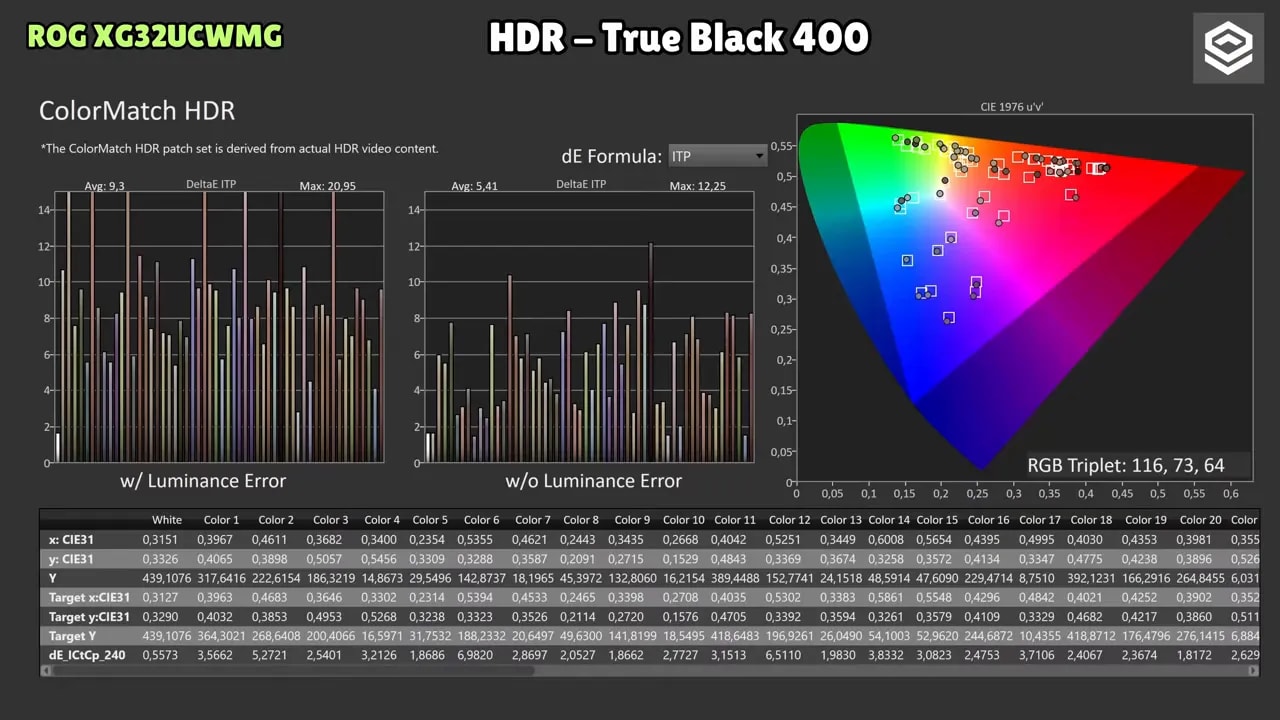Click the Color 19 dE value 2,3674
This screenshot has width=1280, height=720.
pyautogui.click(x=1145, y=655)
